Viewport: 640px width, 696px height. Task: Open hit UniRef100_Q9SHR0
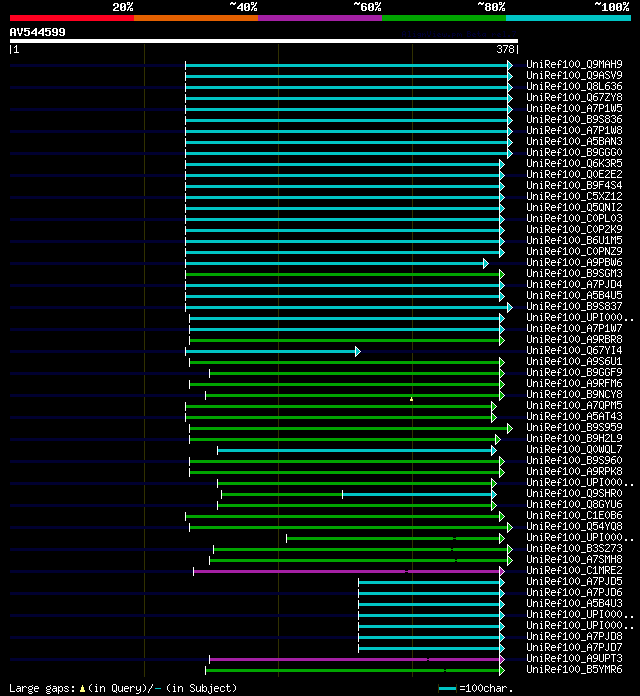(x=574, y=493)
